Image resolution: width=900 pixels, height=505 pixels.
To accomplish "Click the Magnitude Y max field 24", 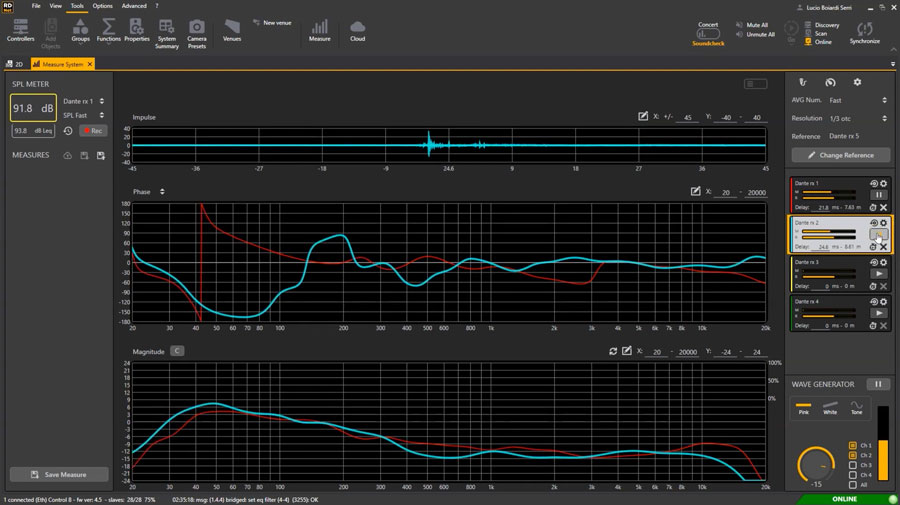I will click(x=756, y=352).
